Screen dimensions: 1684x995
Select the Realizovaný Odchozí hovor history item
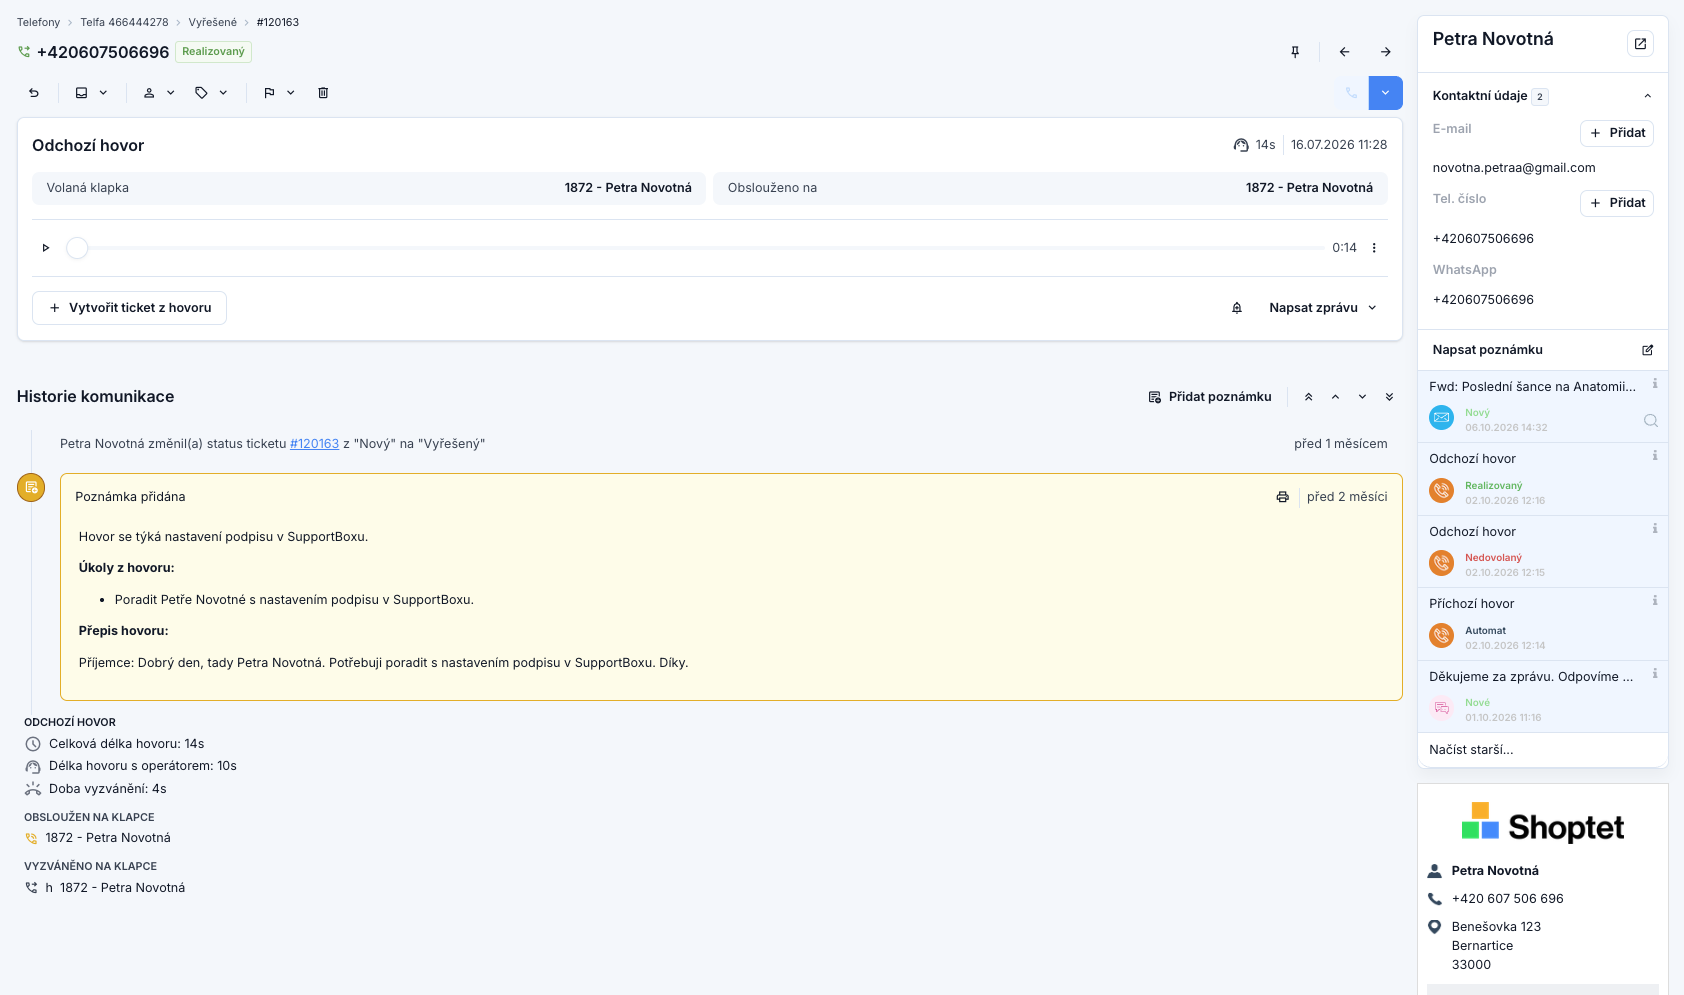(x=1542, y=479)
